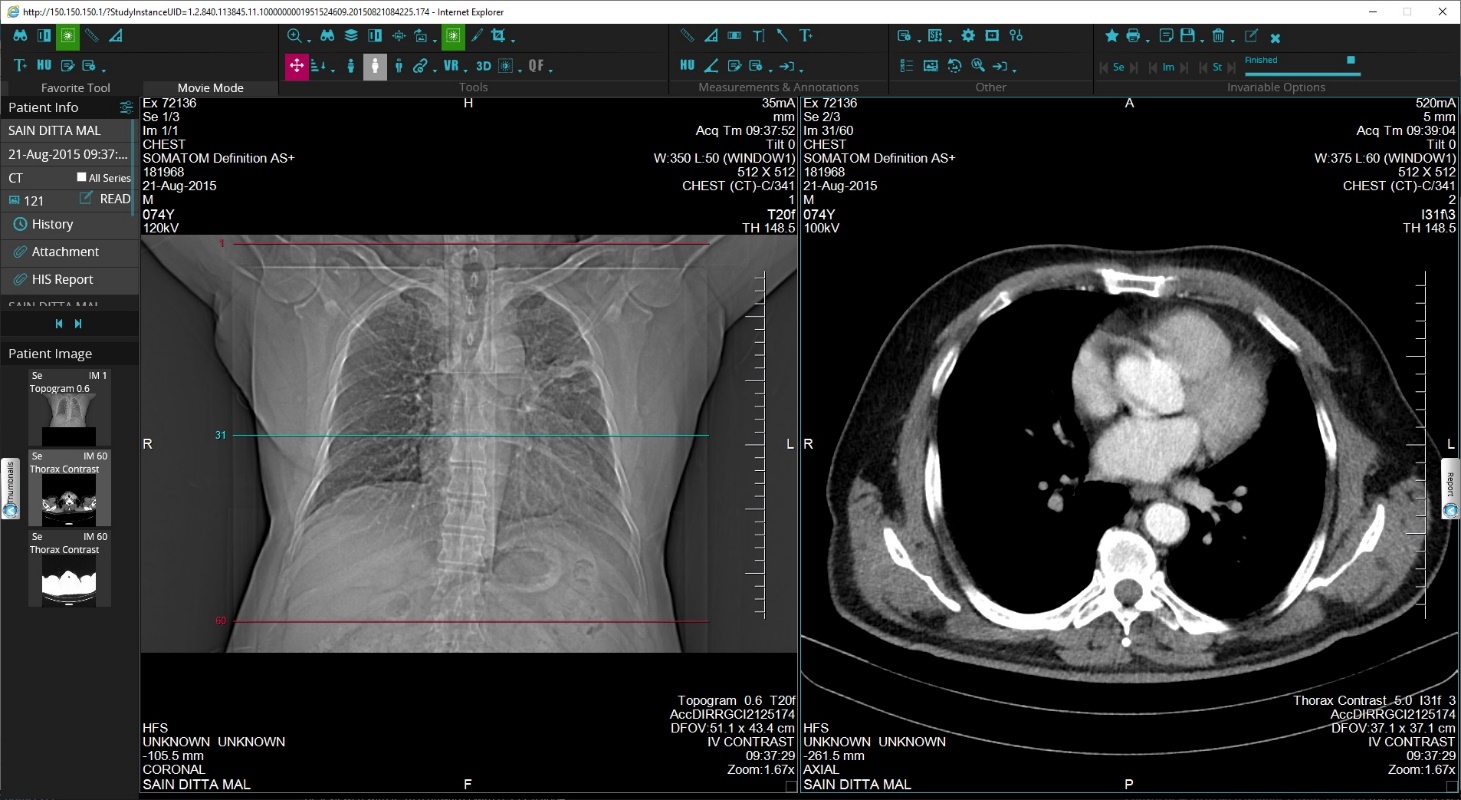
Task: Select the Topogram 0.6 thumbnail
Action: point(69,408)
